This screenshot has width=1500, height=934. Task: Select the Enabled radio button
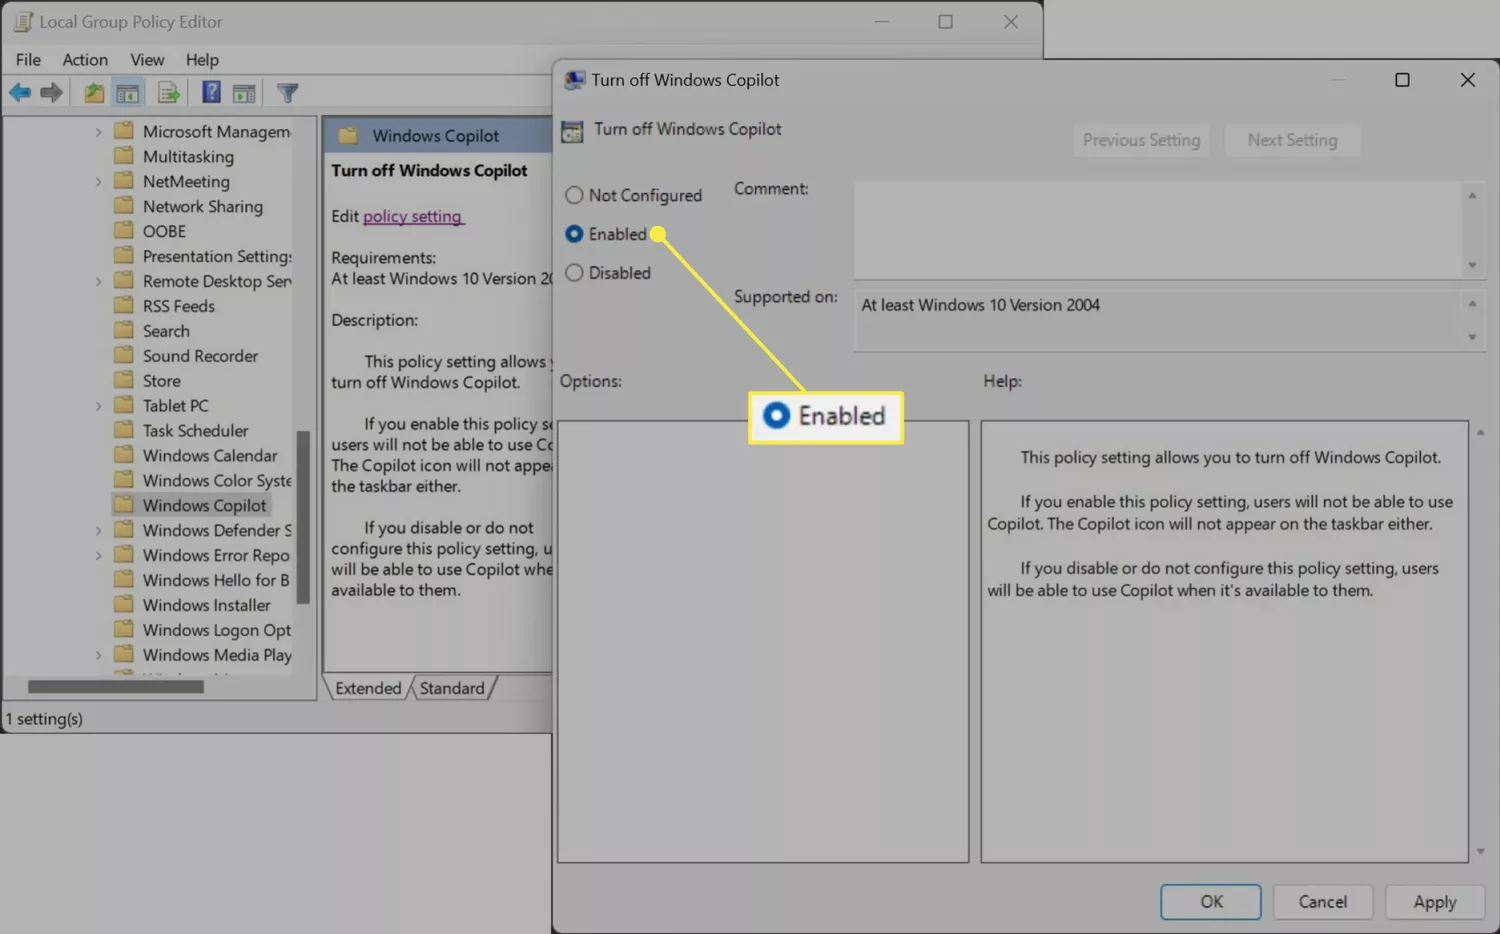click(574, 234)
